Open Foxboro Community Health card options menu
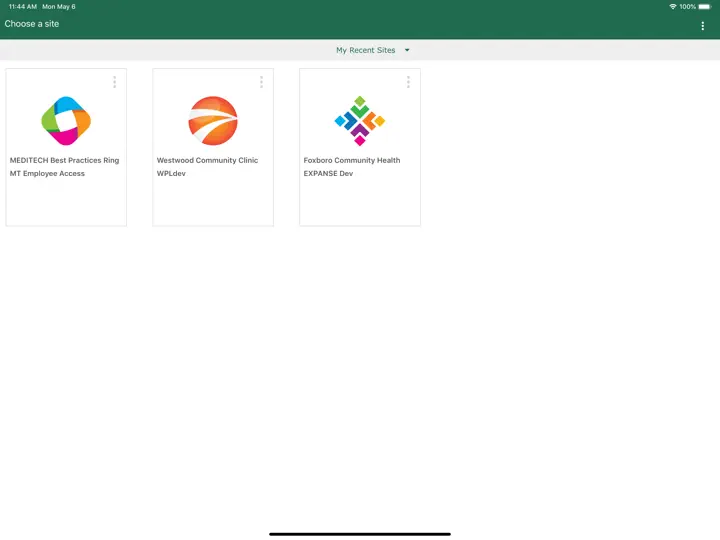This screenshot has width=720, height=540. pos(408,82)
